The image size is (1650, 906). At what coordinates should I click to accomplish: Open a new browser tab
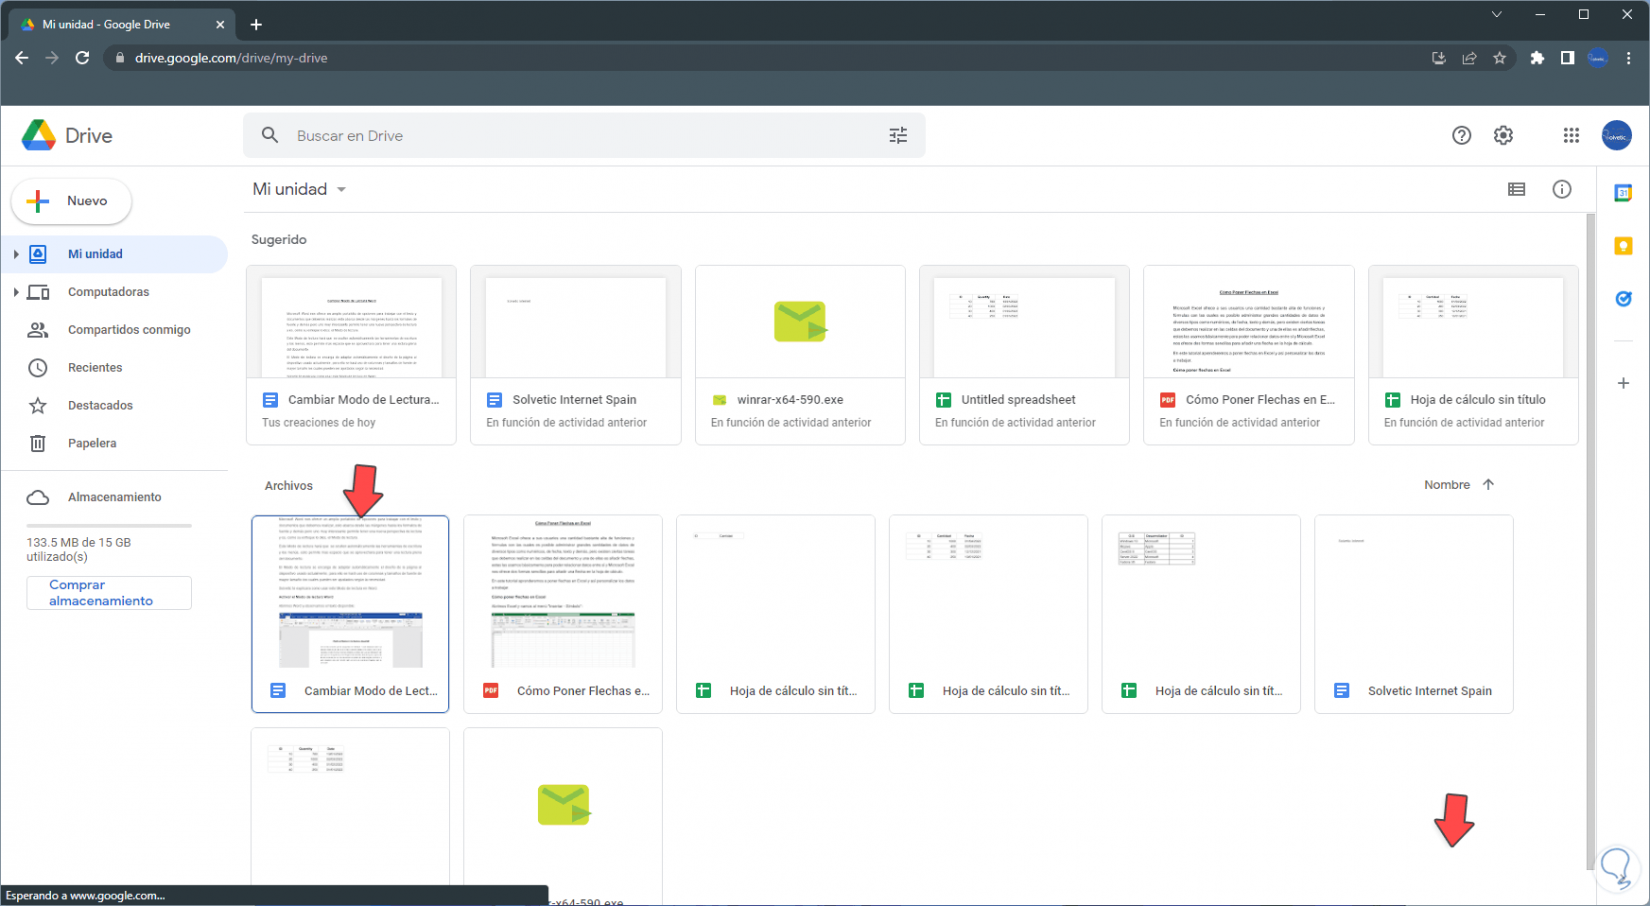(x=256, y=24)
